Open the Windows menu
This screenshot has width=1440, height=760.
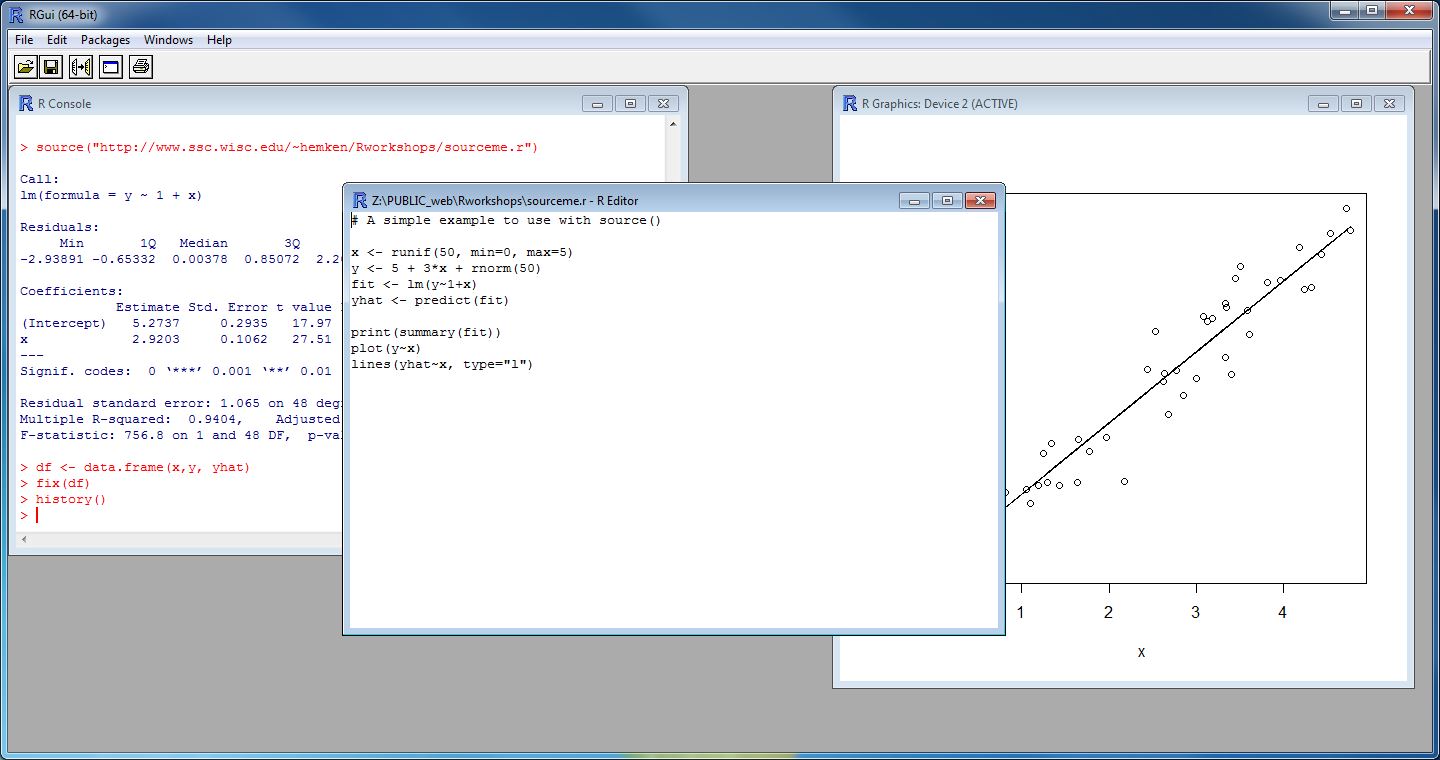pos(168,40)
